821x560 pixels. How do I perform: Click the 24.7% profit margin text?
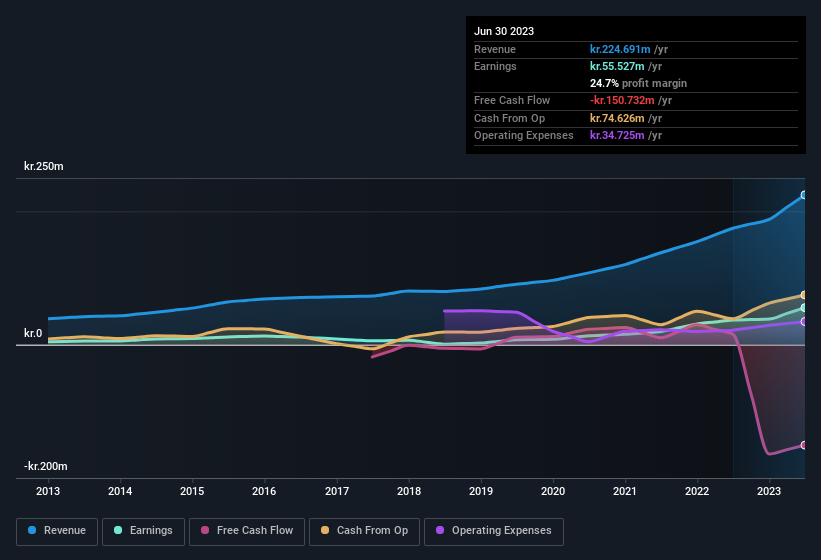638,83
